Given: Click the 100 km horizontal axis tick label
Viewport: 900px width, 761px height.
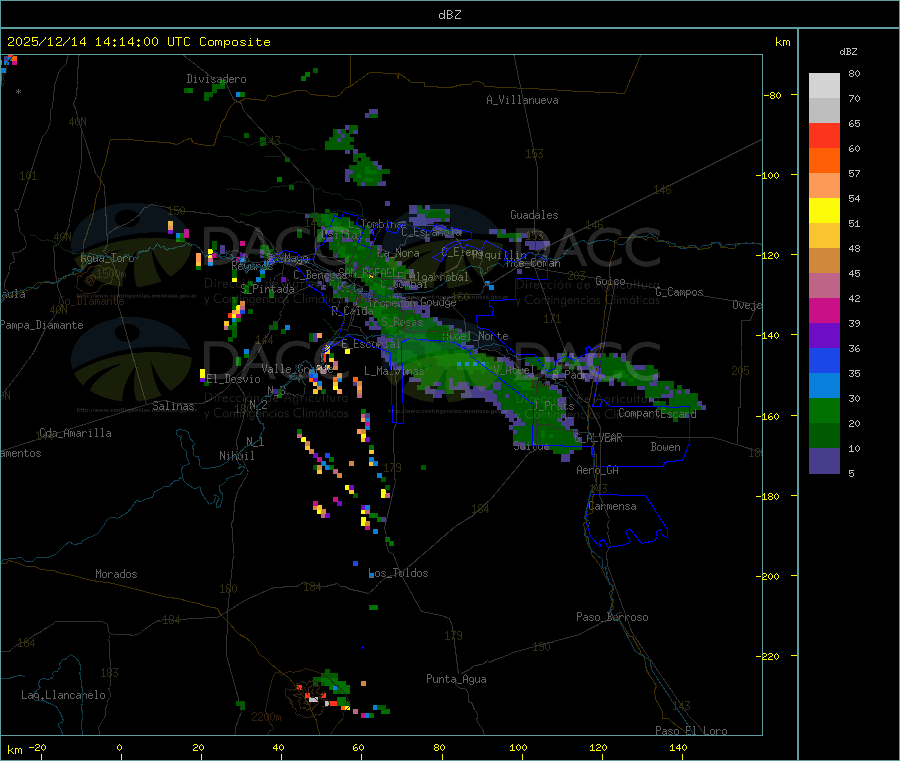Looking at the screenshot, I should pos(518,747).
